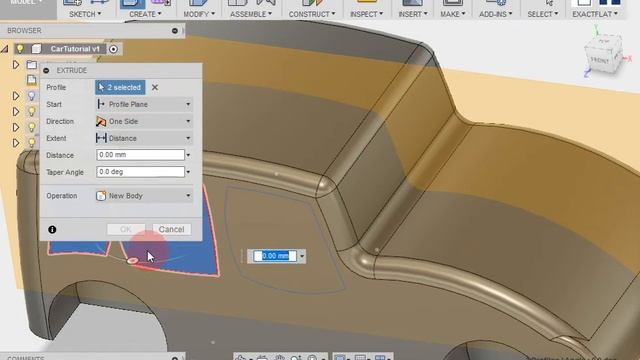Open the Direction 'One Side' dropdown

click(x=144, y=121)
